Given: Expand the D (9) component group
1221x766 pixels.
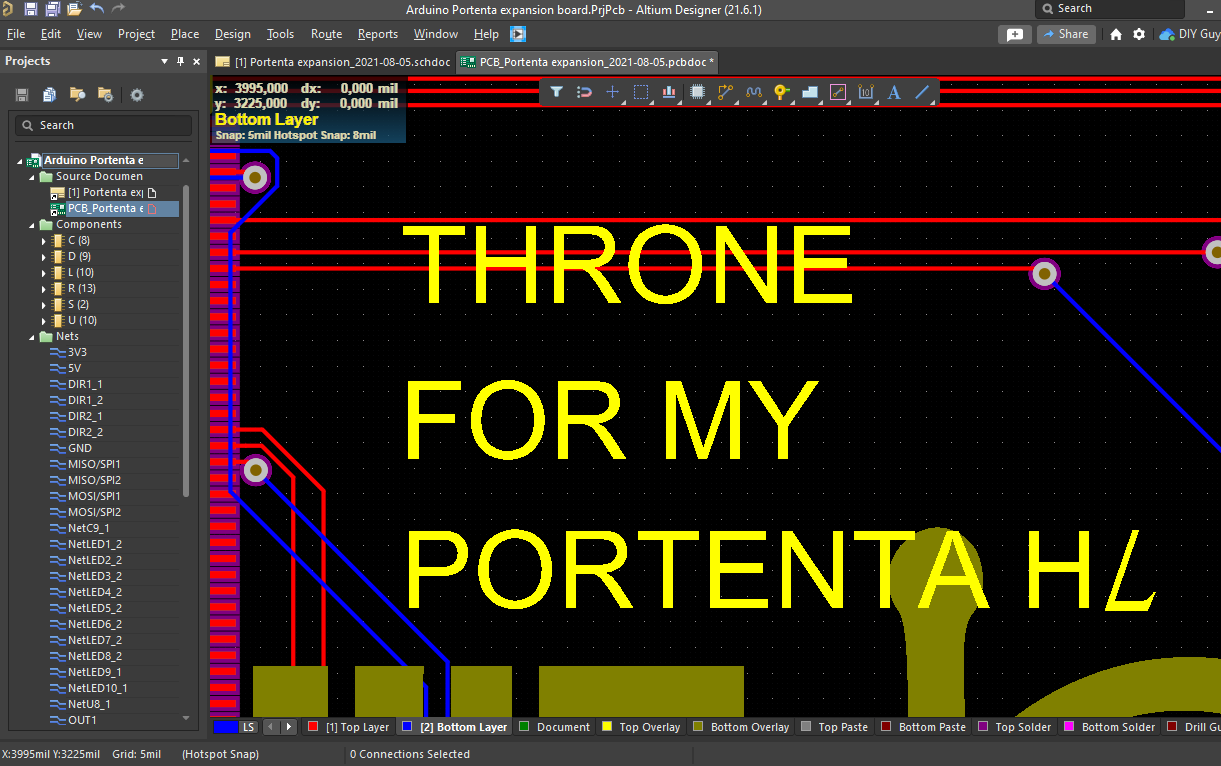Looking at the screenshot, I should point(44,257).
